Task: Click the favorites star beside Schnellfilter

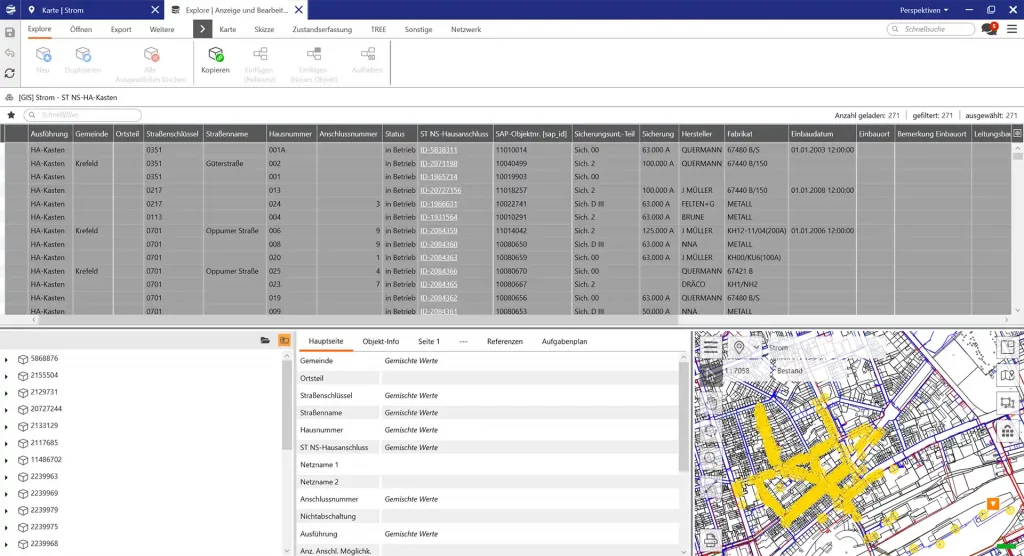Action: click(x=11, y=115)
